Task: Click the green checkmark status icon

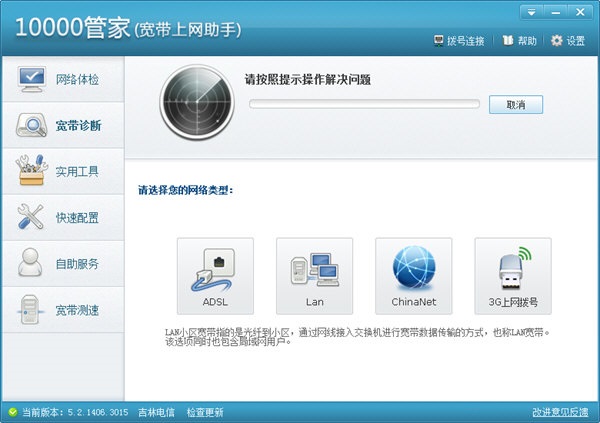Action: pos(13,412)
